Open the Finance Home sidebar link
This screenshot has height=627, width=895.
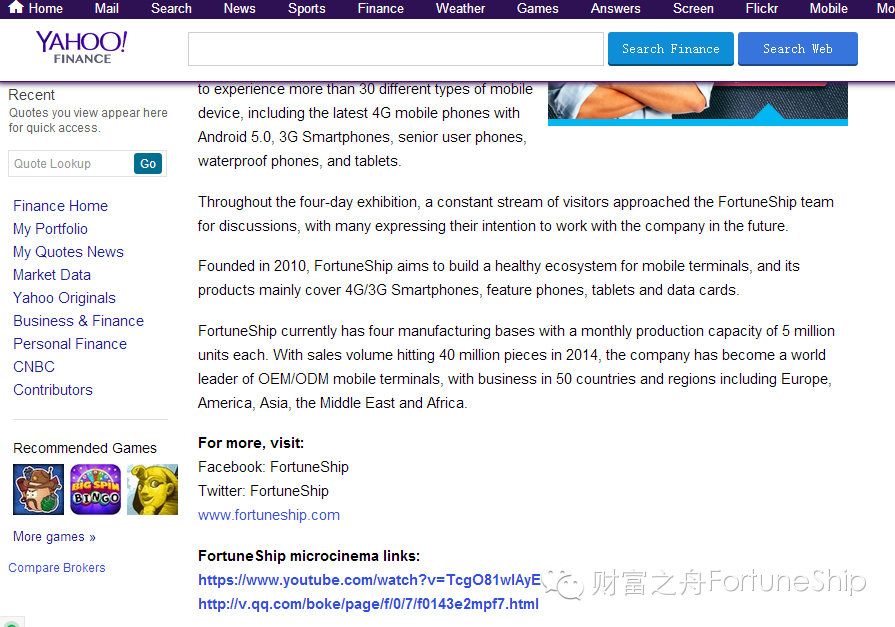click(x=61, y=206)
